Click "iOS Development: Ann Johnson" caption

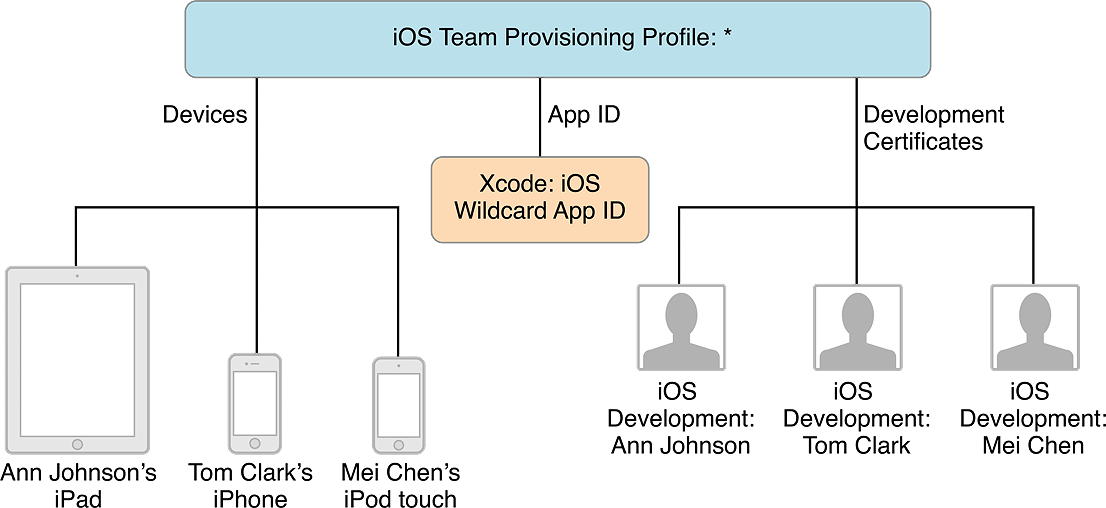click(681, 418)
